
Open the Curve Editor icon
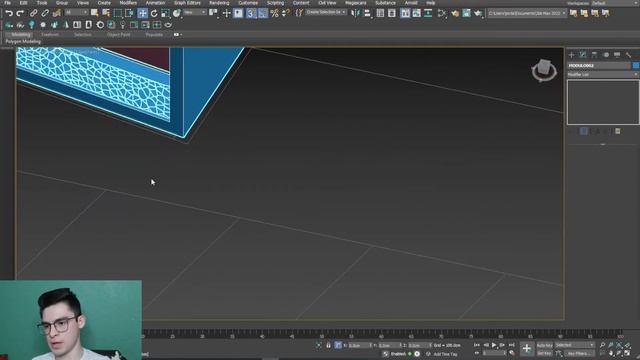pos(416,13)
